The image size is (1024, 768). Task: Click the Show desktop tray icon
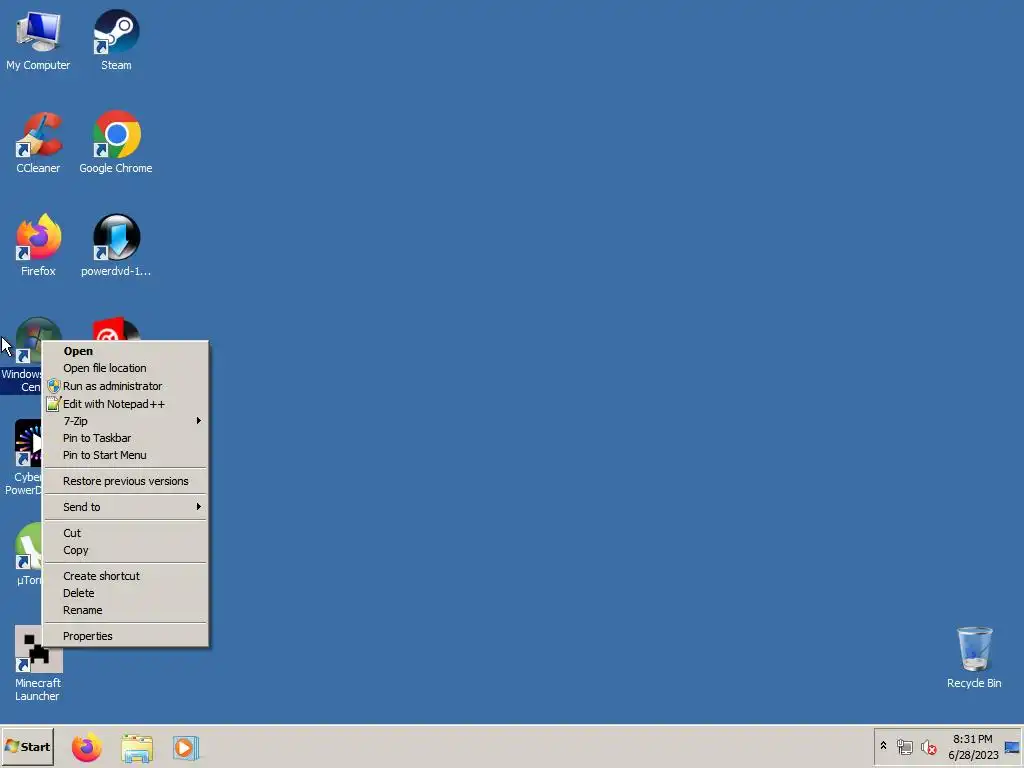tap(1012, 747)
